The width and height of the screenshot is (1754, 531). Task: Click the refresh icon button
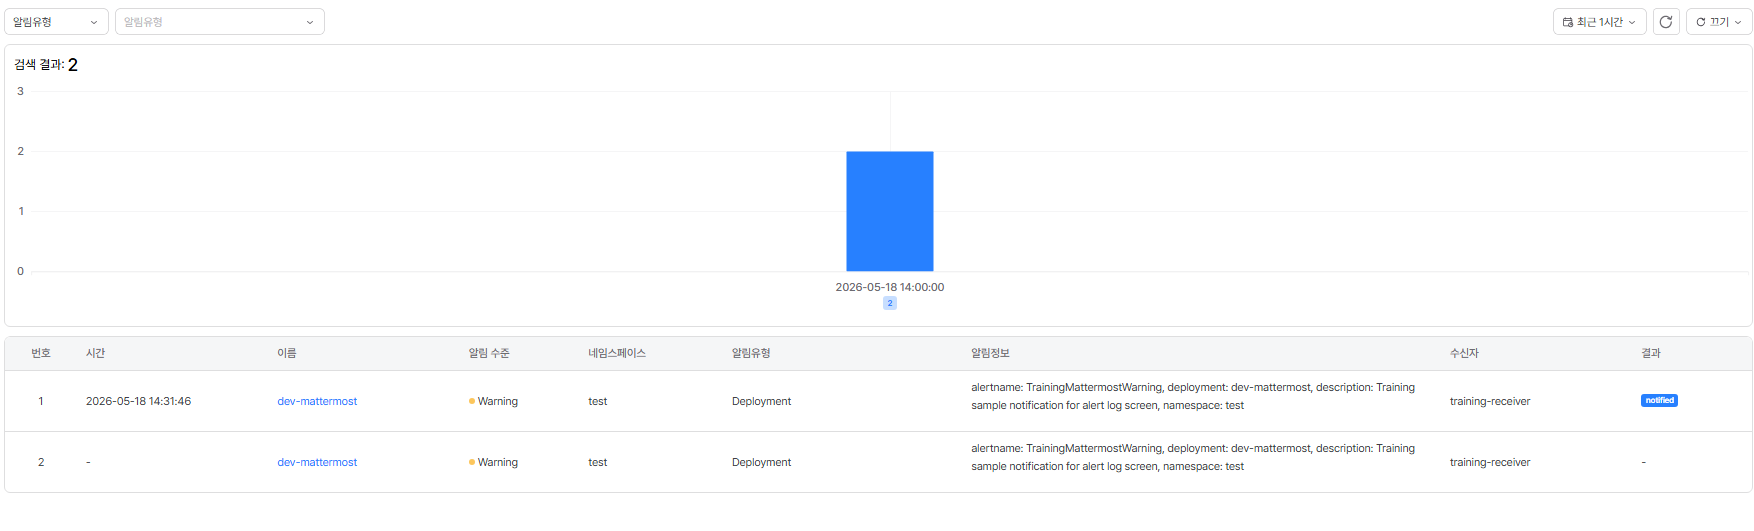coord(1666,22)
